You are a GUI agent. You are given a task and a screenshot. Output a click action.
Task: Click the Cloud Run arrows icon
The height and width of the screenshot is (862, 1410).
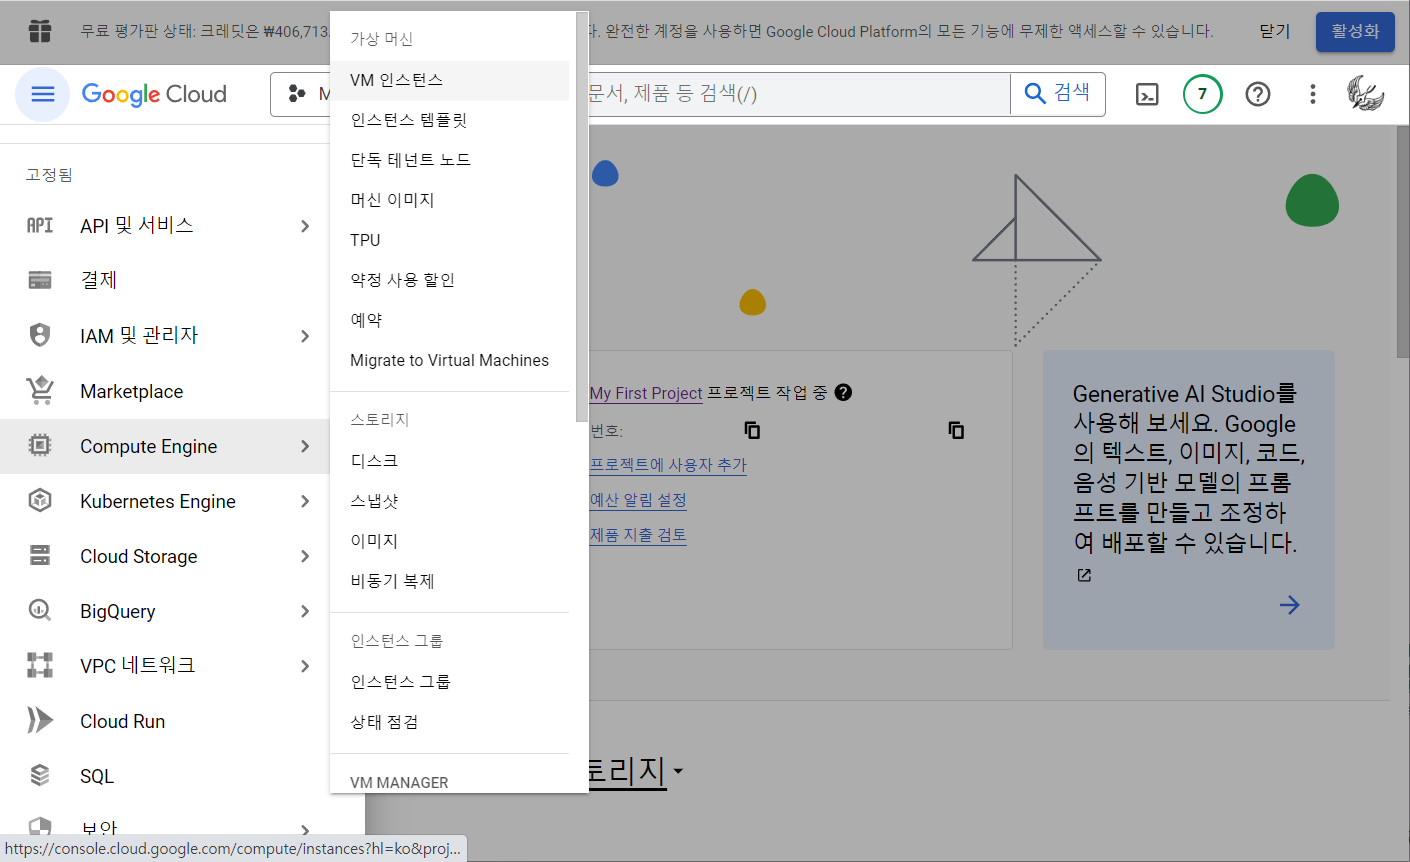click(40, 720)
